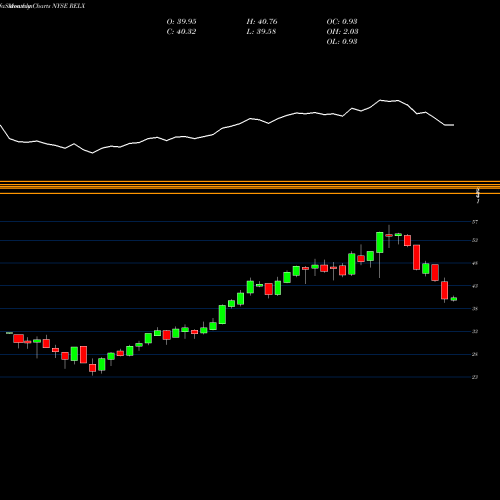
Task: Select the close value 'C: 40.32'
Action: coord(181,32)
